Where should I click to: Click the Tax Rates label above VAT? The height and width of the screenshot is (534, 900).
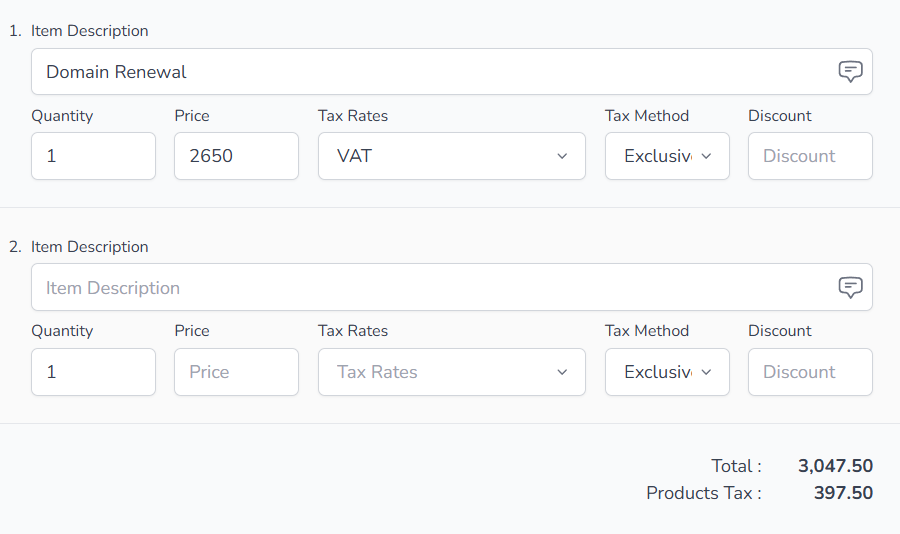tap(353, 116)
